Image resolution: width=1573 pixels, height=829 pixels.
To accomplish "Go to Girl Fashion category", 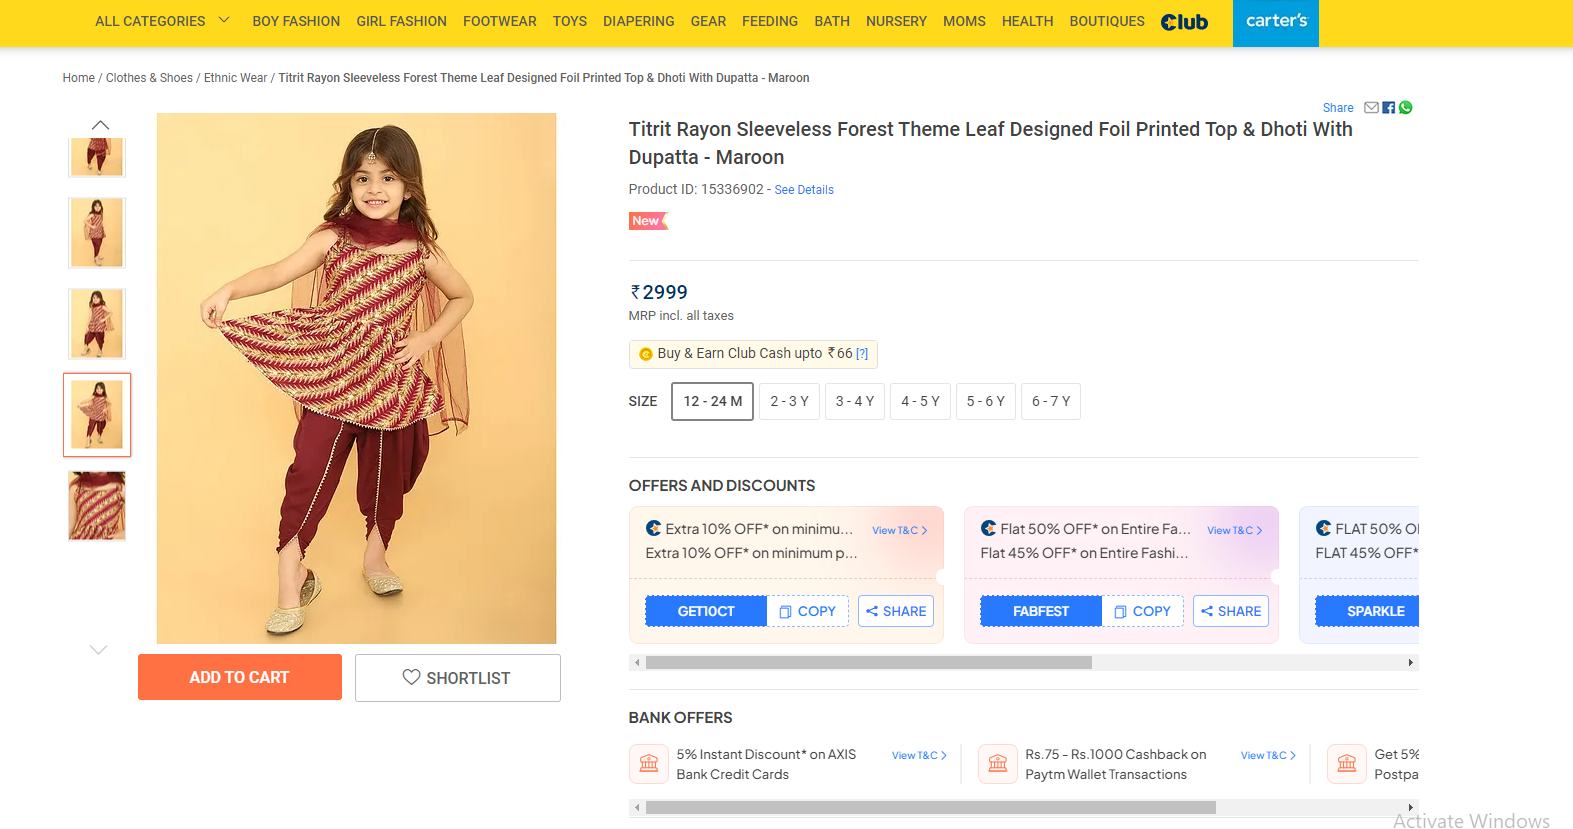I will point(401,21).
